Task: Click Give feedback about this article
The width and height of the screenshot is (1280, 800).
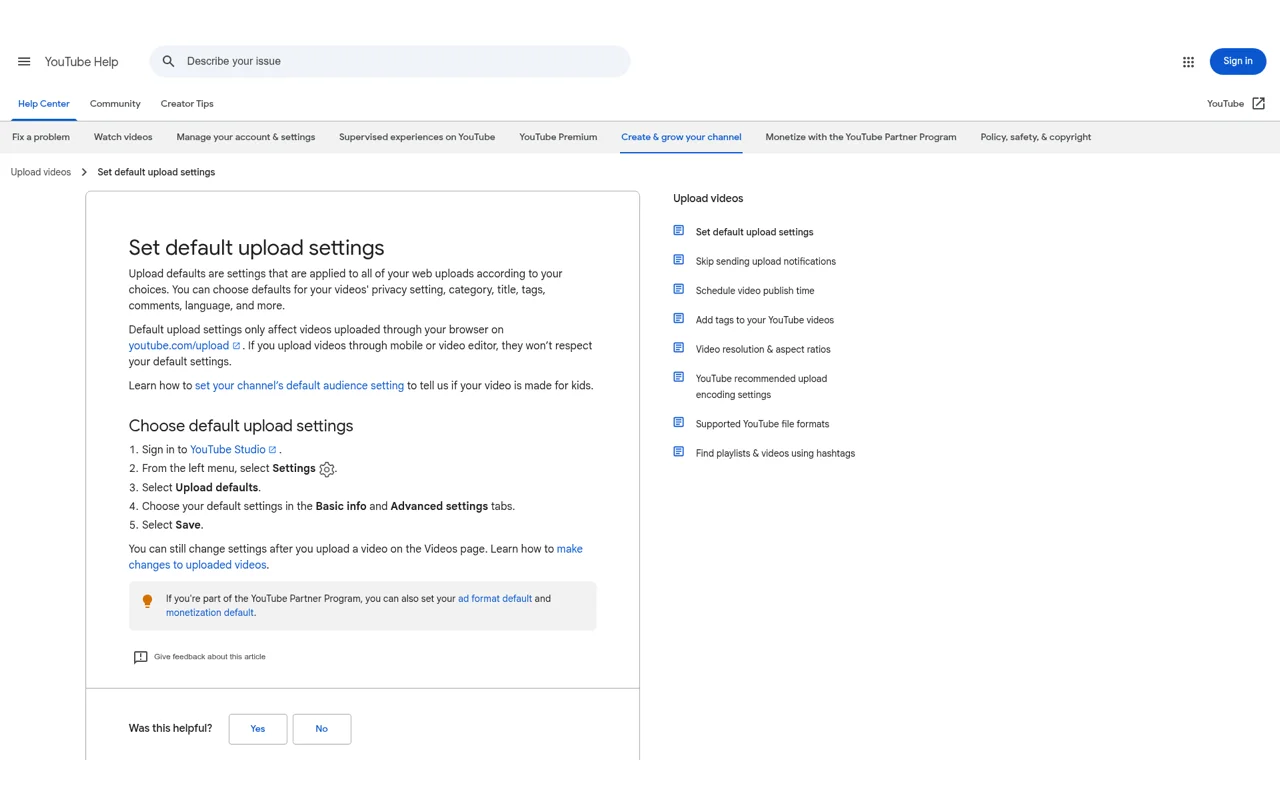Action: pyautogui.click(x=210, y=657)
